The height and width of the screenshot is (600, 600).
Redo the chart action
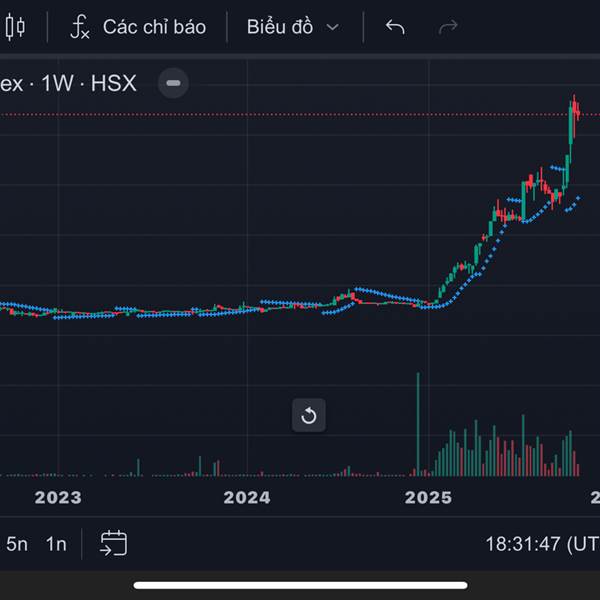pyautogui.click(x=448, y=27)
